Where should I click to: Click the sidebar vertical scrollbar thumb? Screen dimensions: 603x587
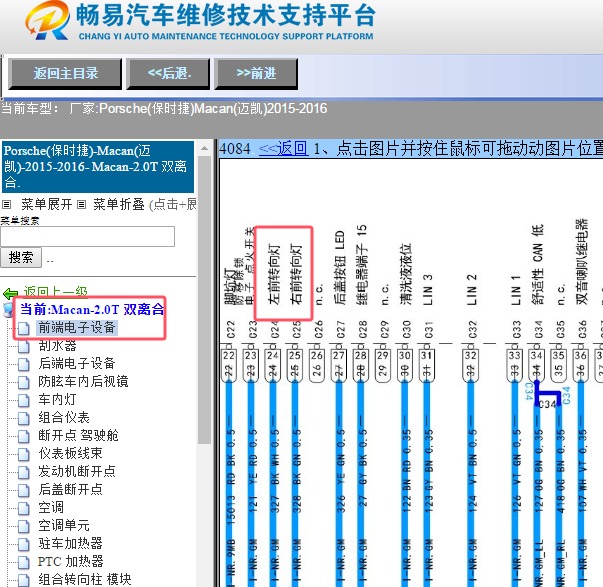205,300
